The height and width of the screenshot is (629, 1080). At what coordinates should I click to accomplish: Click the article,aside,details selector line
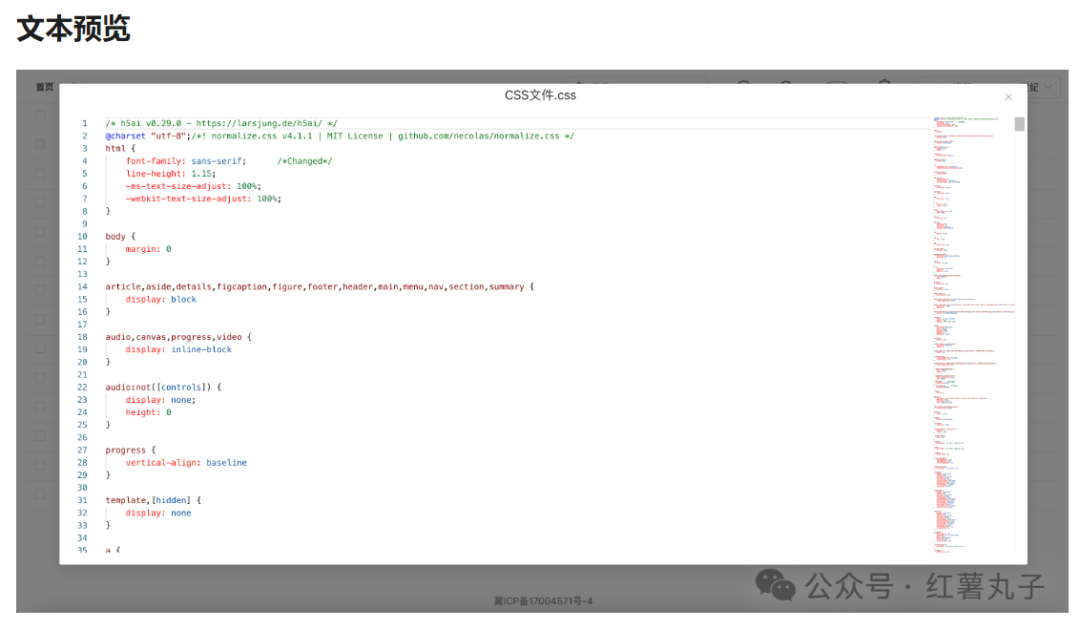(320, 287)
